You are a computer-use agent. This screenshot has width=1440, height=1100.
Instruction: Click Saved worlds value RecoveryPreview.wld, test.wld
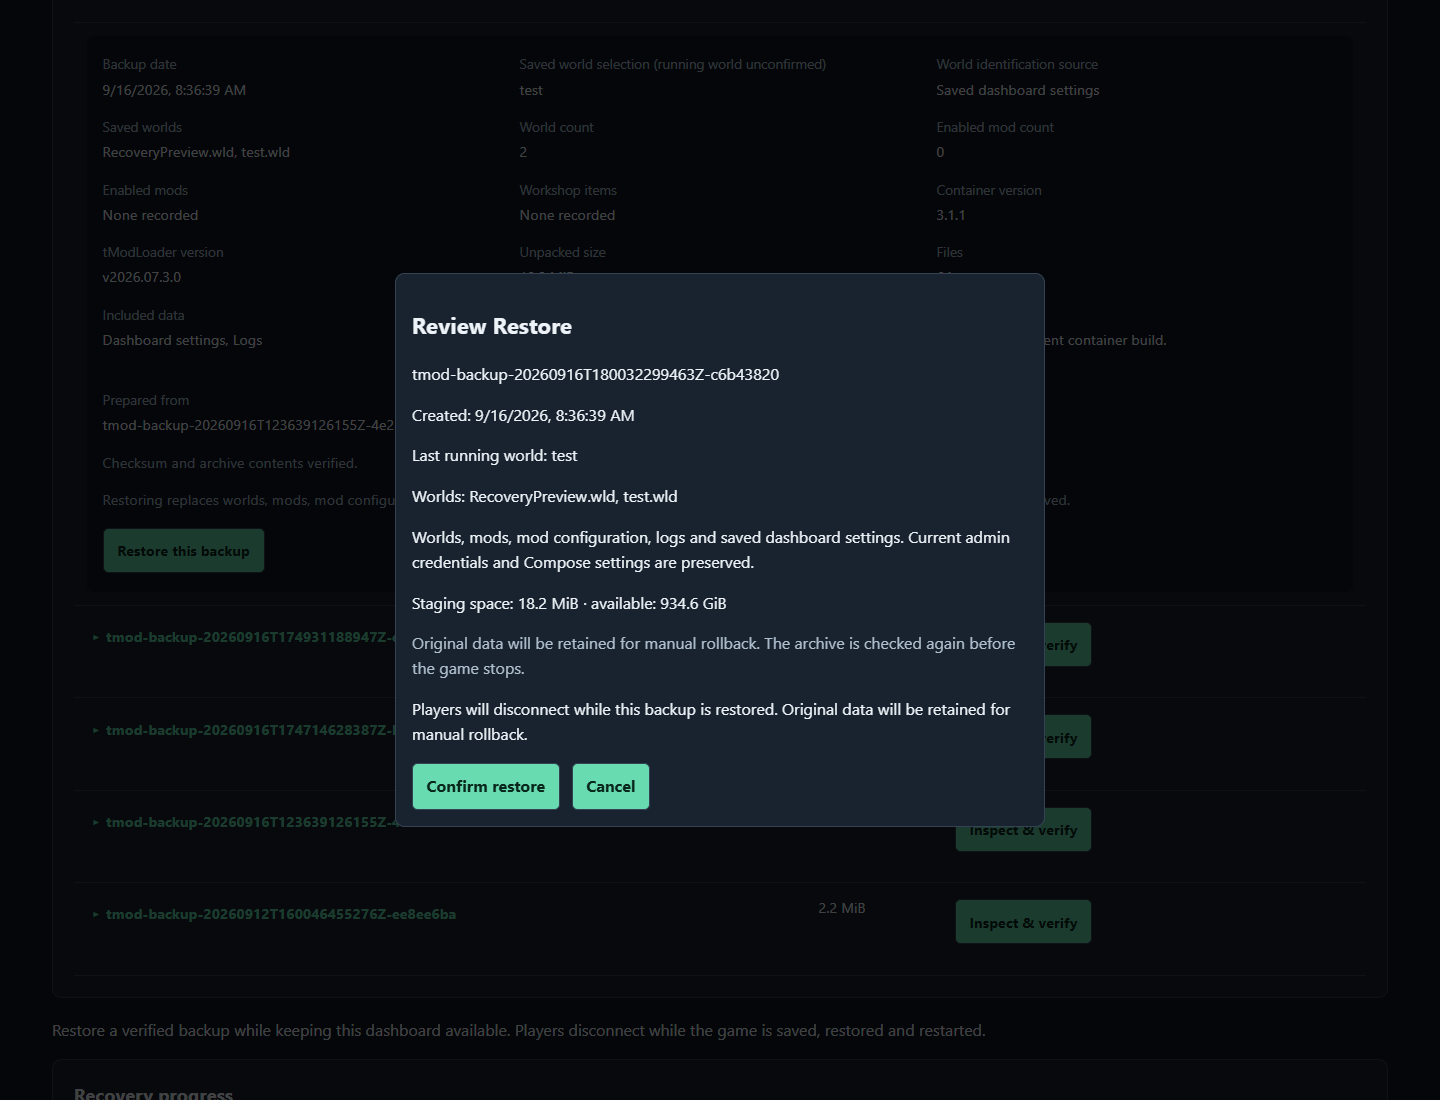pyautogui.click(x=196, y=152)
